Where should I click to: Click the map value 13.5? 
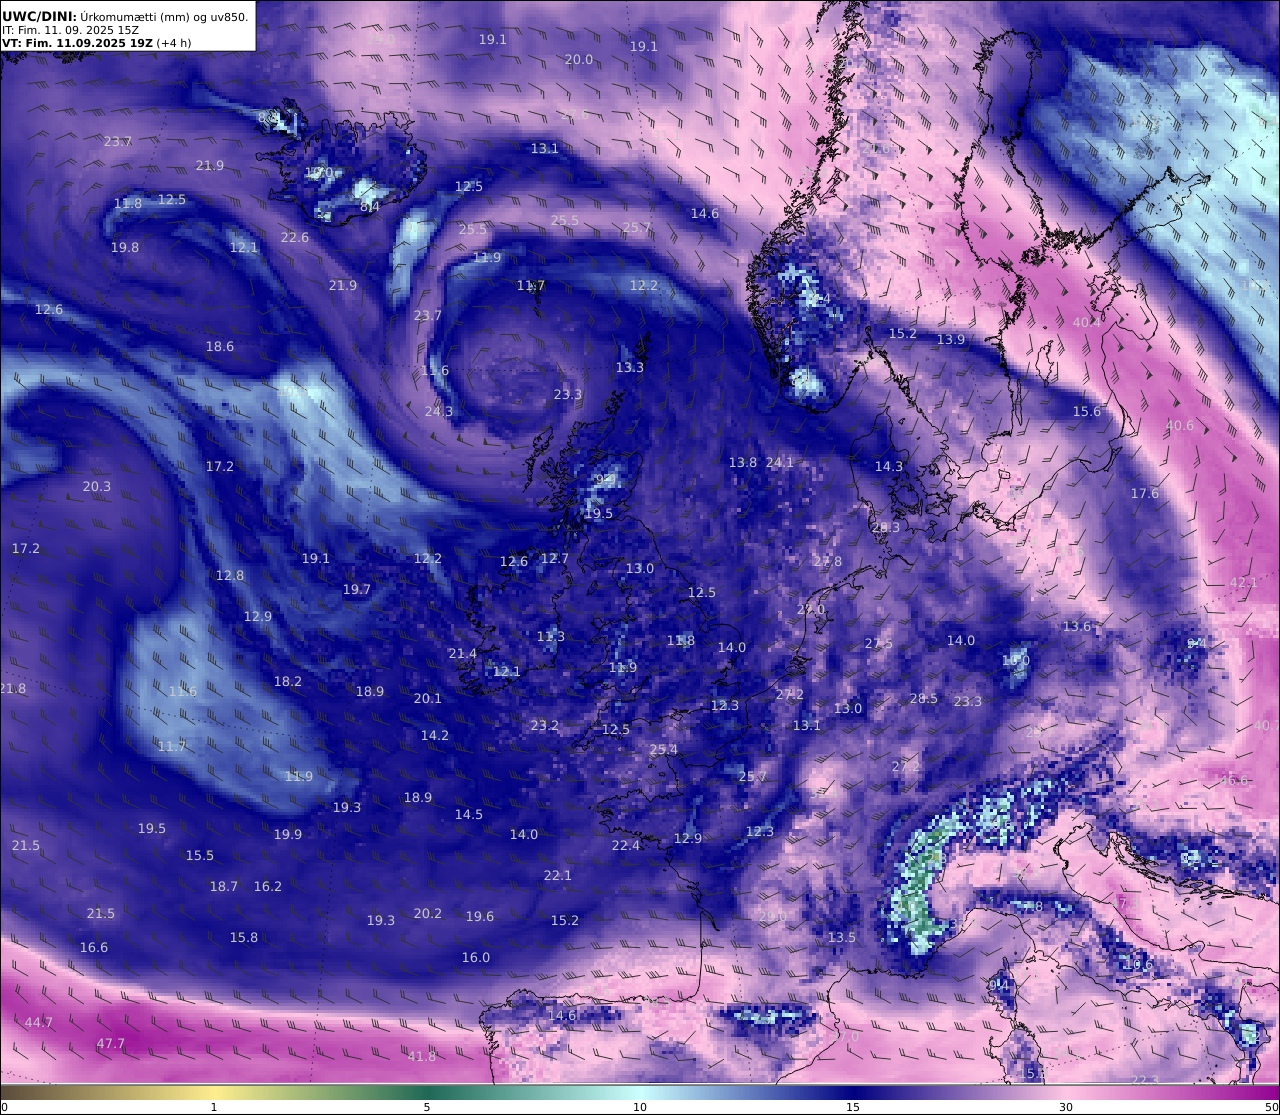click(x=842, y=938)
